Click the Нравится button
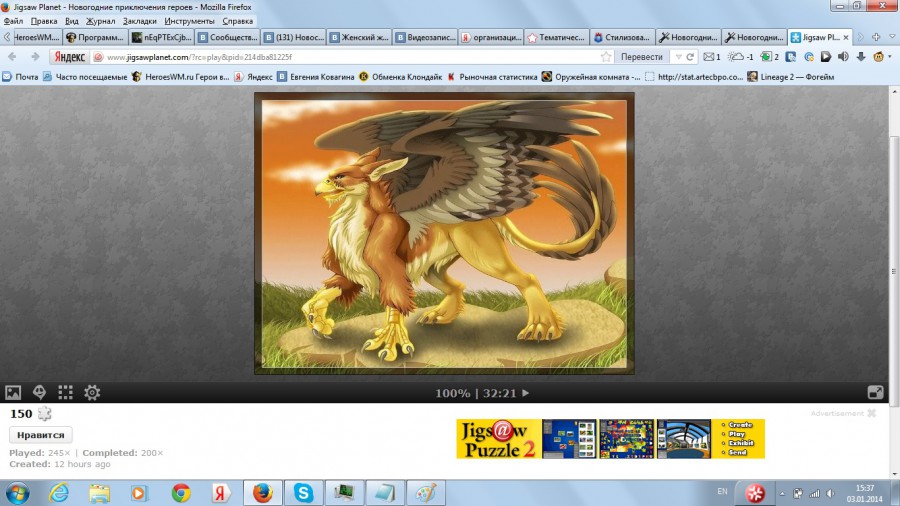 pyautogui.click(x=41, y=435)
